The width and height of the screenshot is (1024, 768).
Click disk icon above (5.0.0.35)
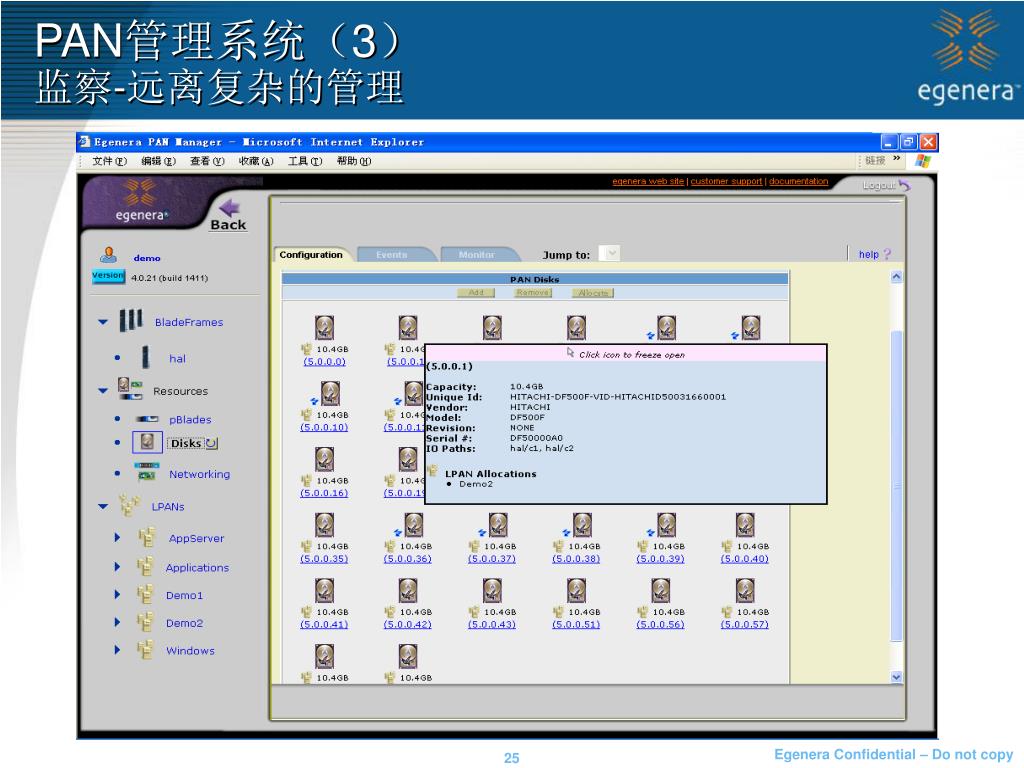point(325,525)
